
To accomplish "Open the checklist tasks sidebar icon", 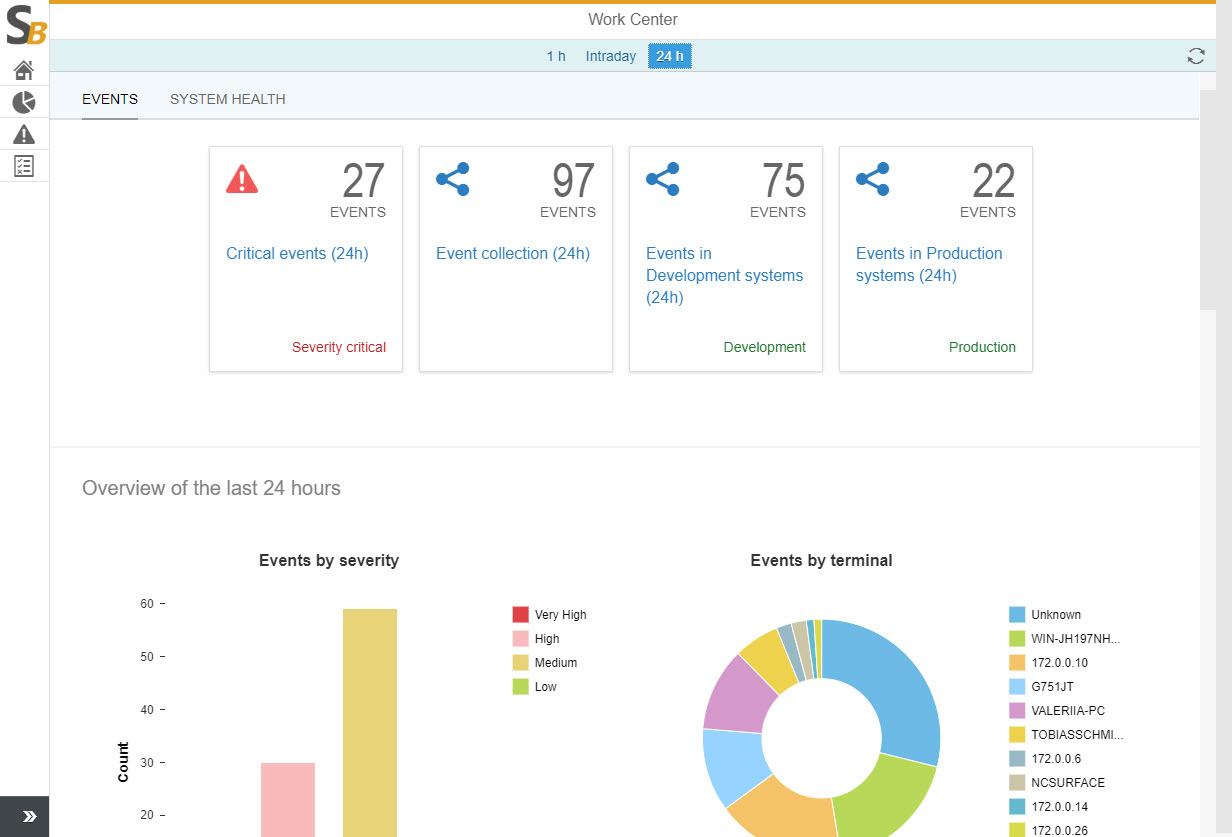I will (24, 166).
